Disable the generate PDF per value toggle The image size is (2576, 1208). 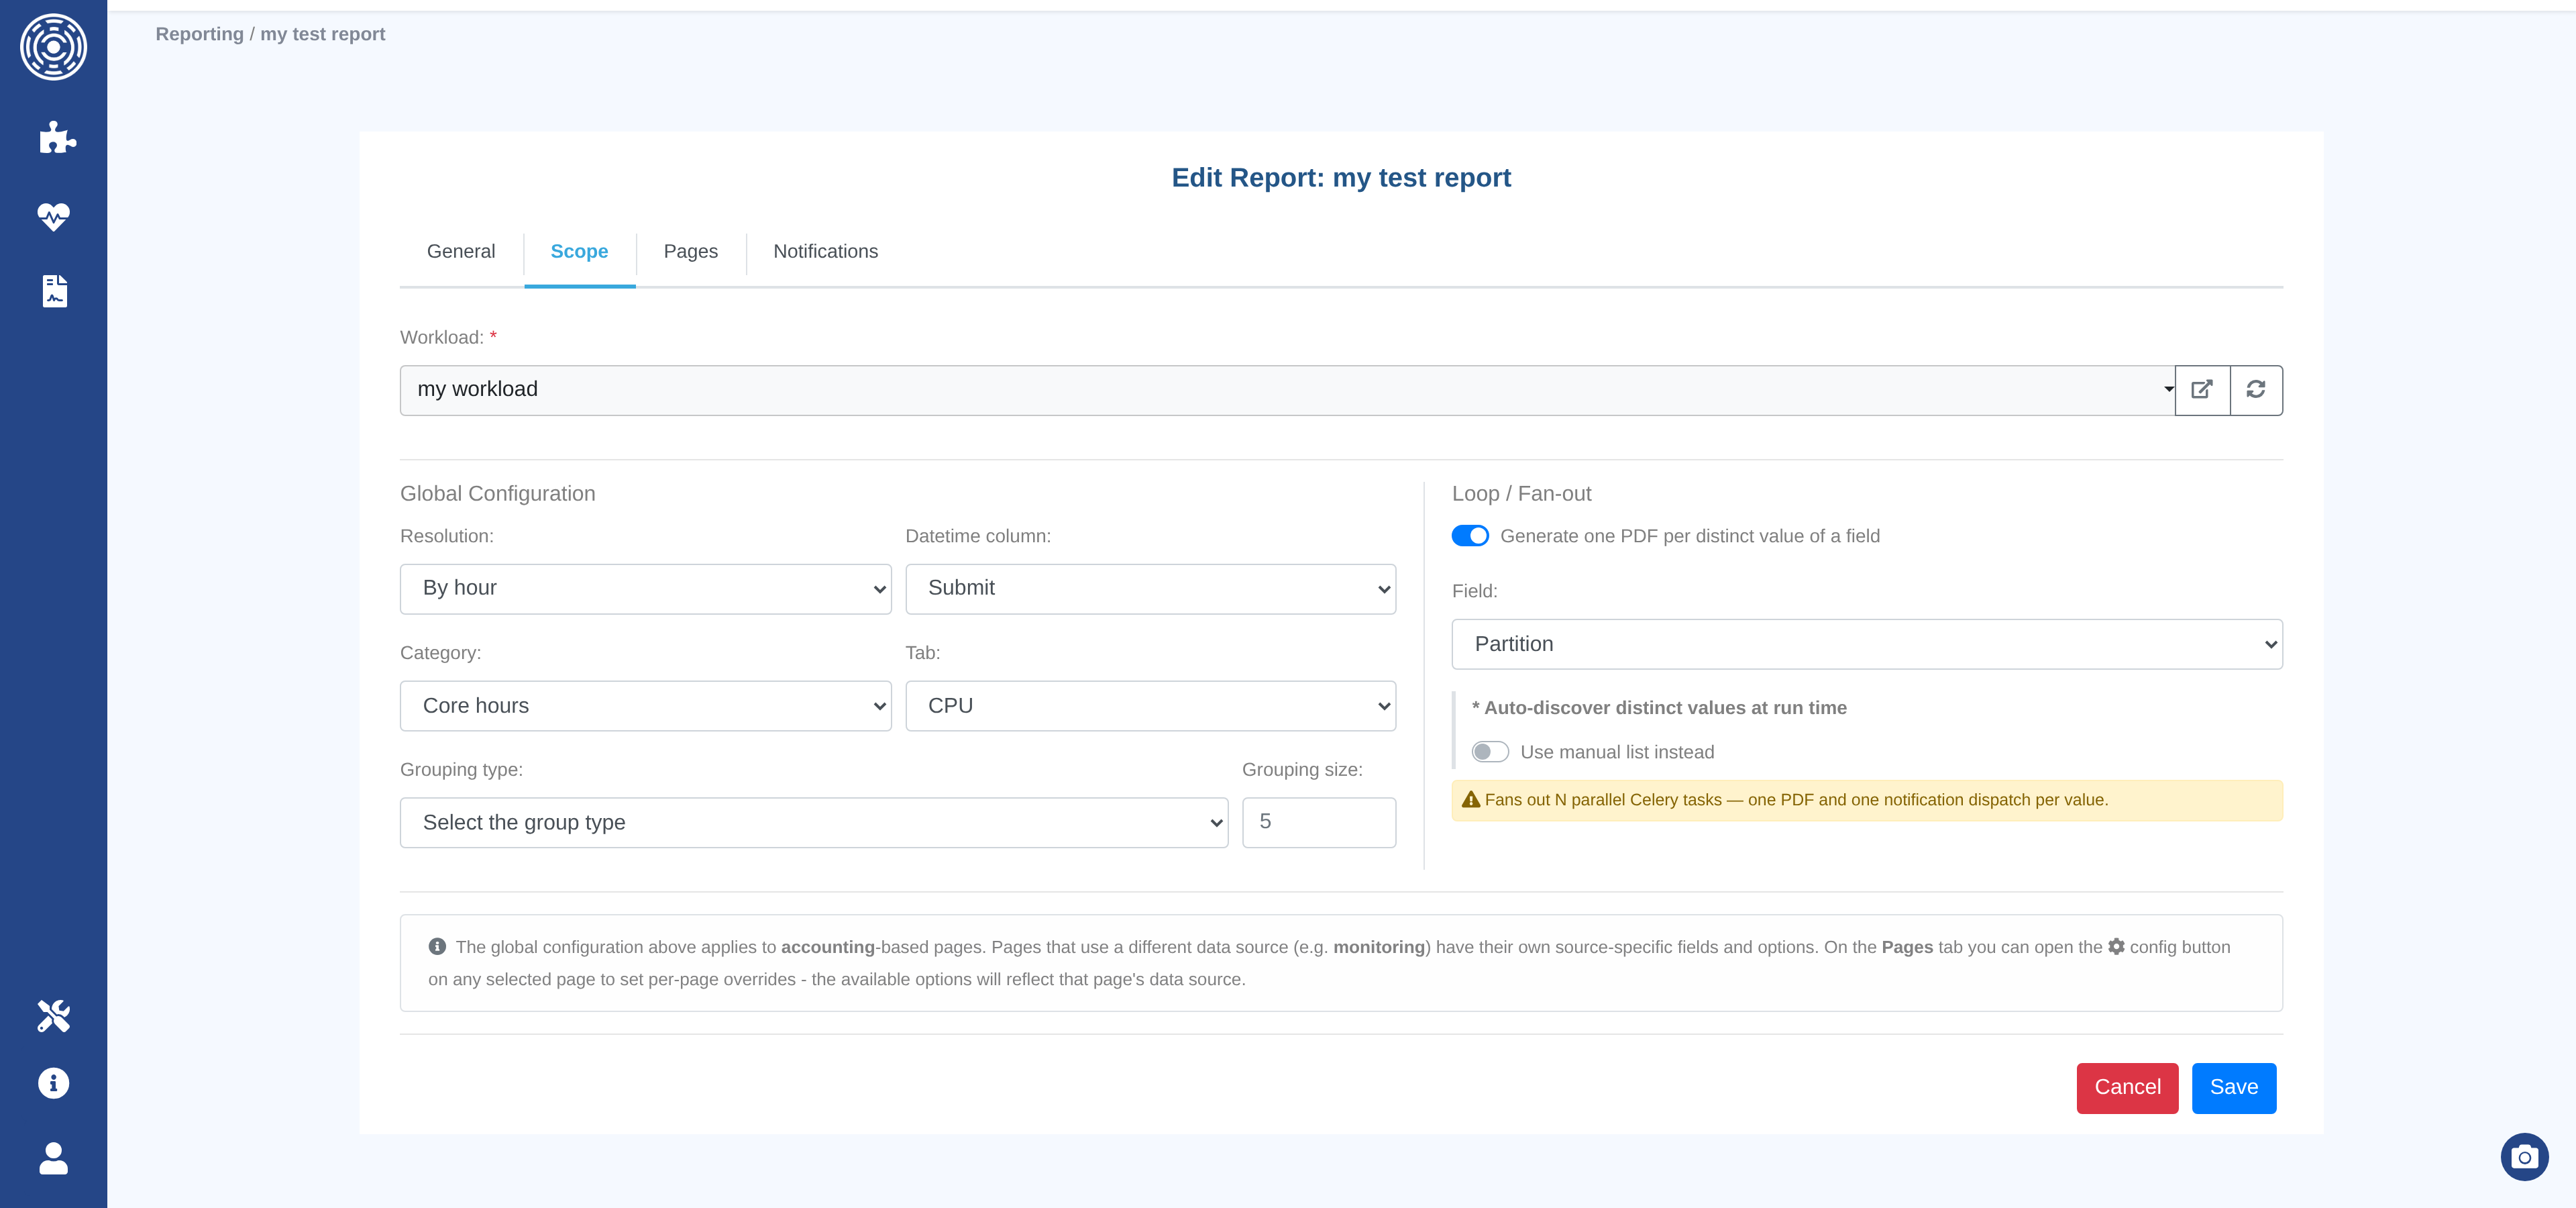(x=1470, y=536)
